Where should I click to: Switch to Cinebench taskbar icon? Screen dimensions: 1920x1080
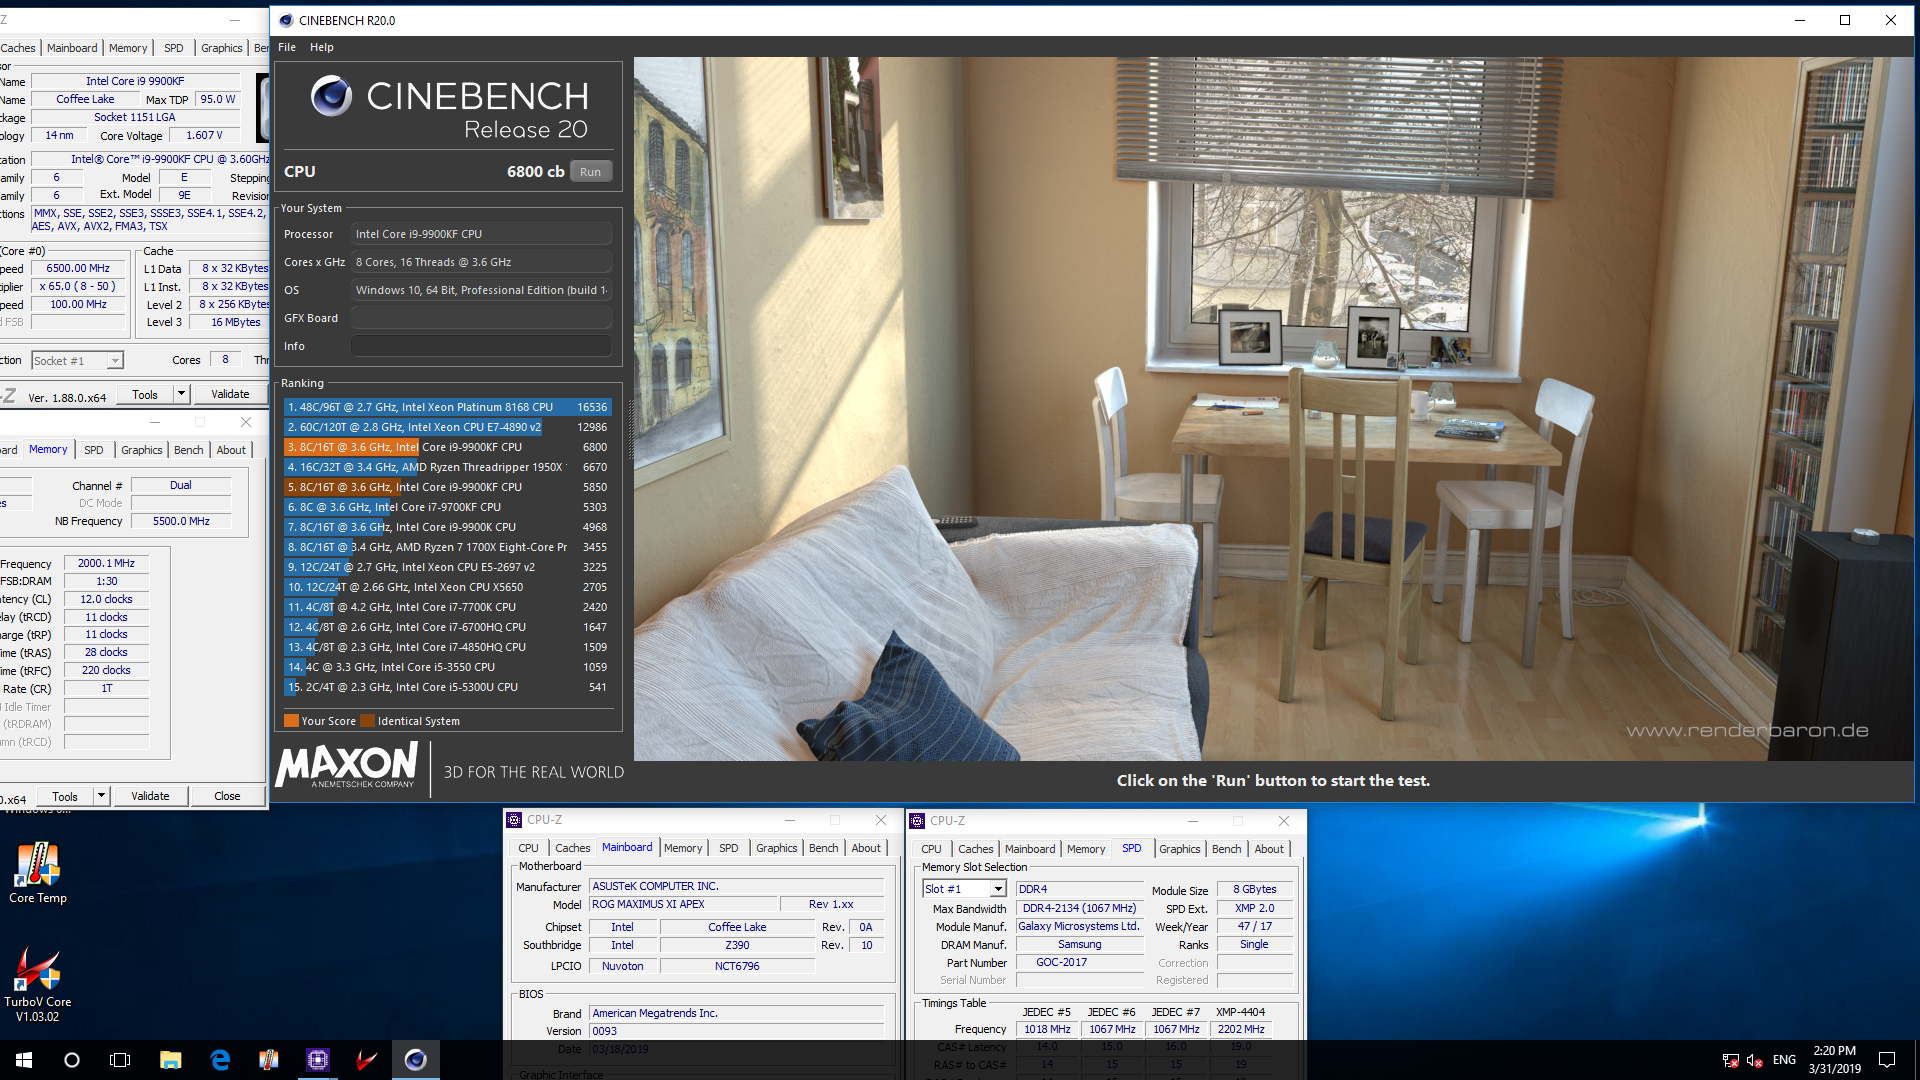pos(416,1060)
